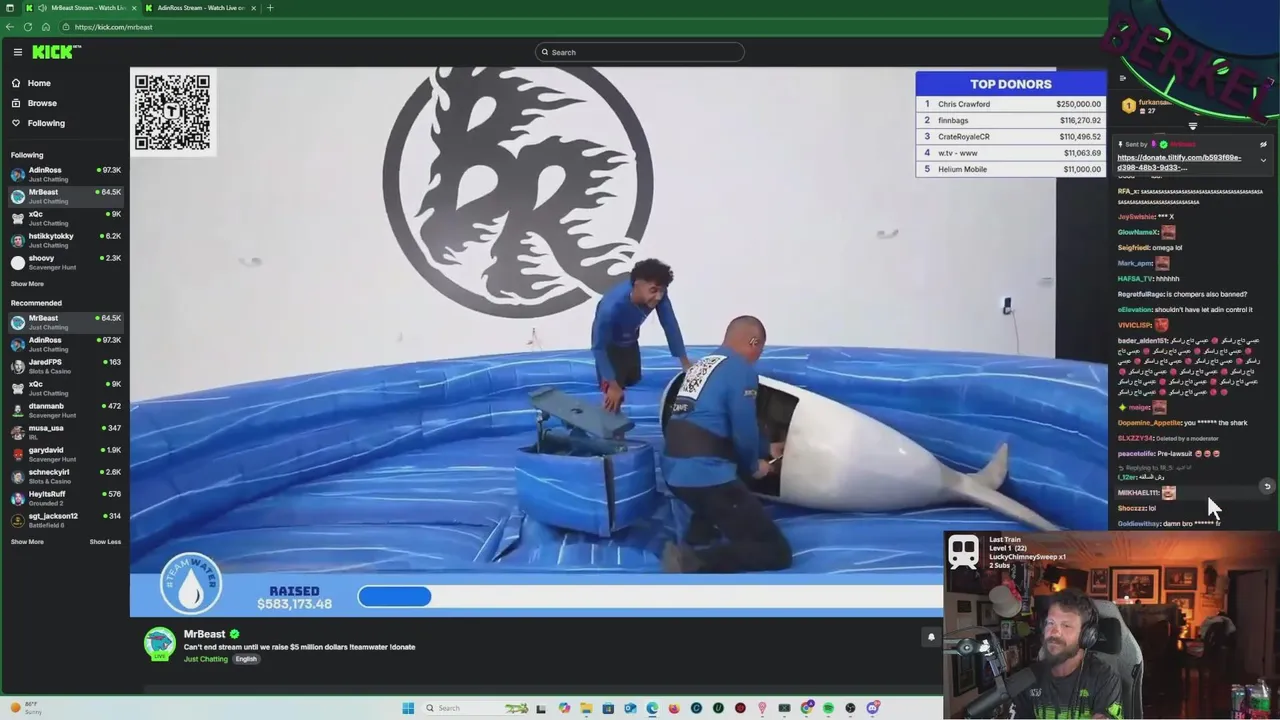
Task: Open the browser tab actions icon
Action: pyautogui.click(x=10, y=8)
